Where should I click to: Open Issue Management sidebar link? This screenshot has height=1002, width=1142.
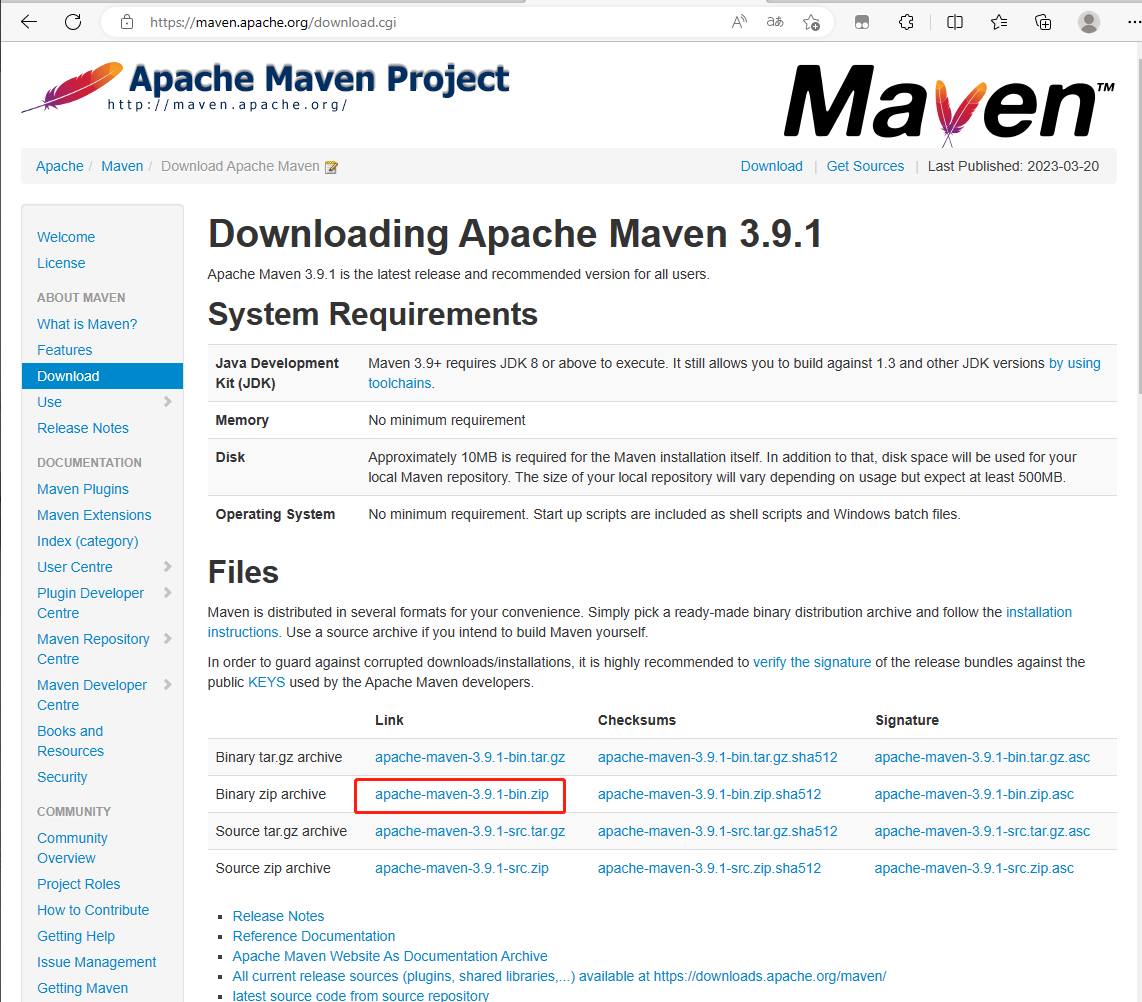coord(97,962)
